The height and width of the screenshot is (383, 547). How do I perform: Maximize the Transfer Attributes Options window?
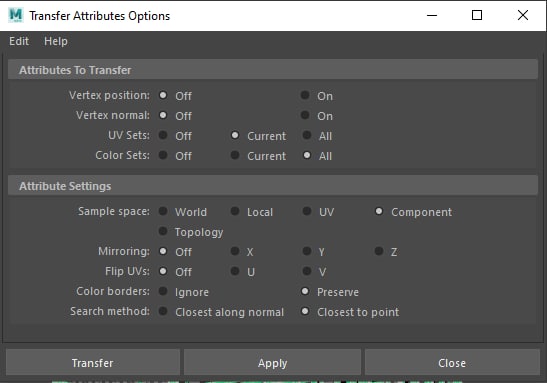[x=477, y=15]
